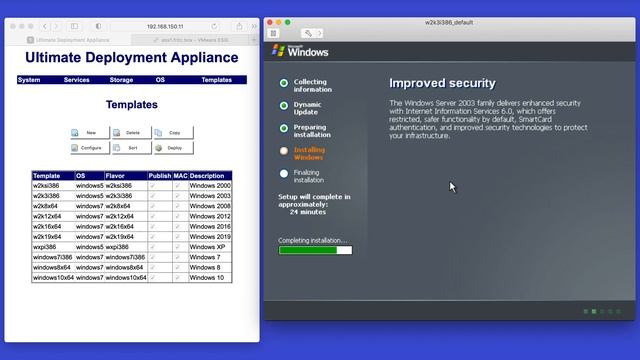
Task: Open VM settings wrench icon
Action: tap(308, 33)
